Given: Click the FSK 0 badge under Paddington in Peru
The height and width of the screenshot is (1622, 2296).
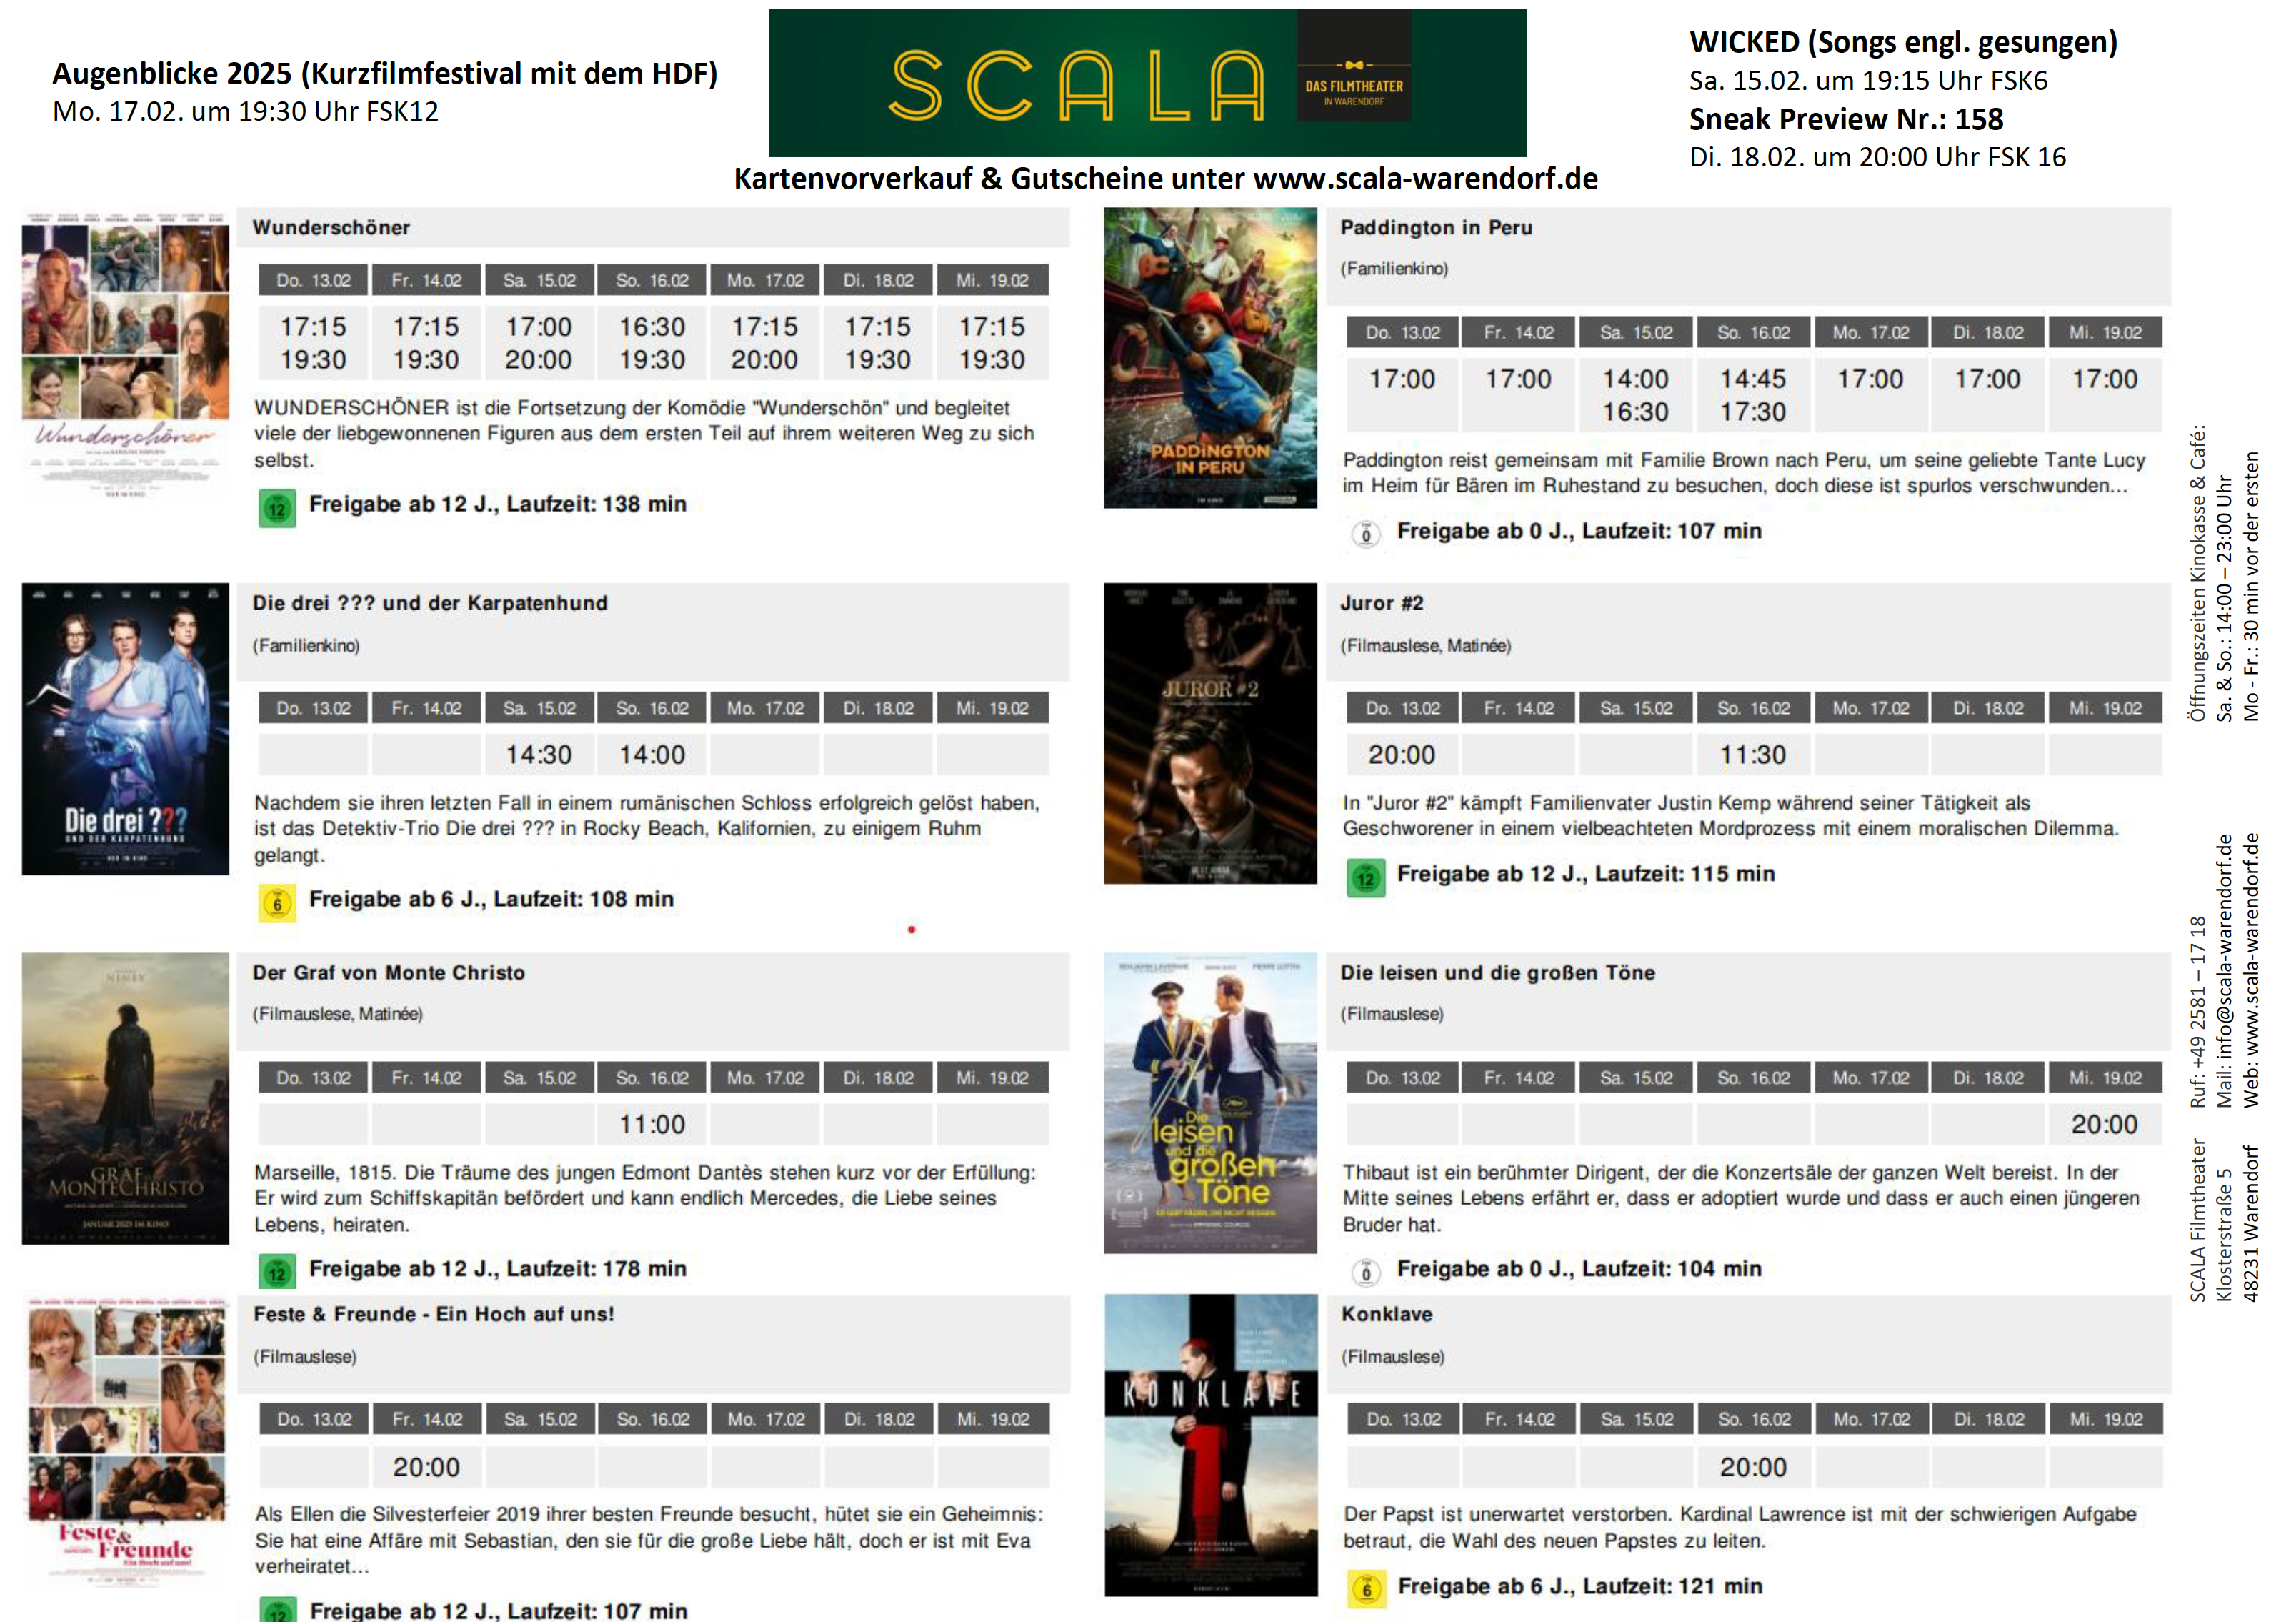Looking at the screenshot, I should pyautogui.click(x=1365, y=534).
